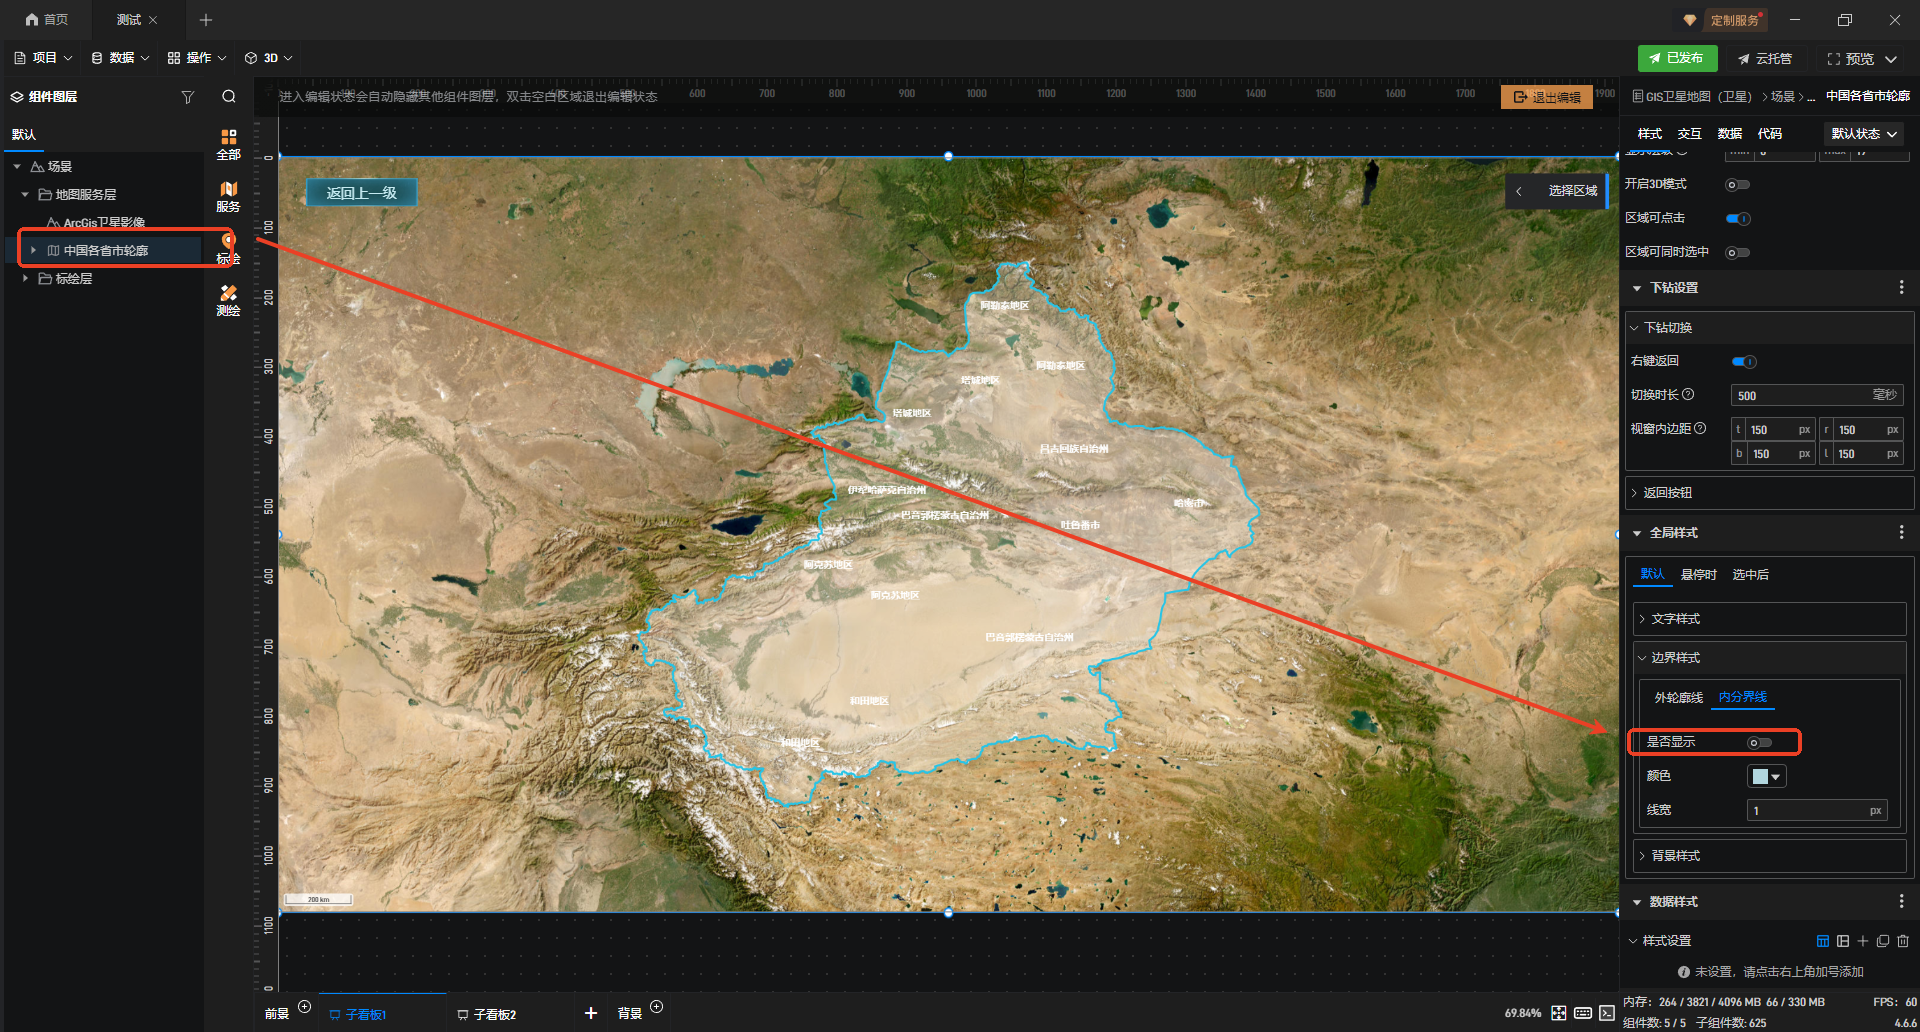Click plus icon to add data style
Screen dimensions: 1920x1032
[x=1863, y=941]
